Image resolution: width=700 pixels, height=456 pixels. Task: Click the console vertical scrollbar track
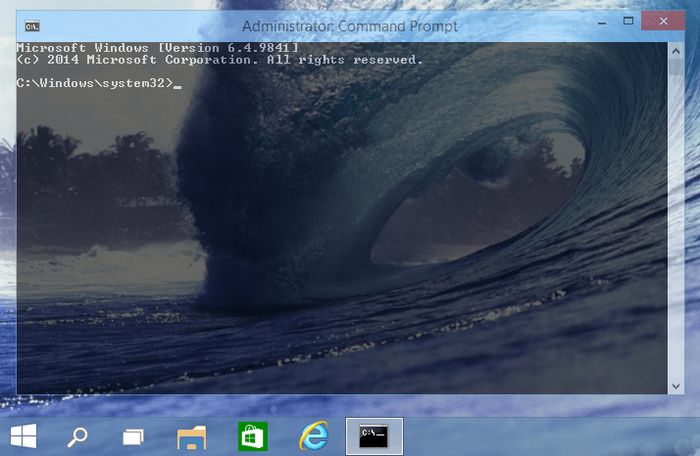click(x=675, y=220)
